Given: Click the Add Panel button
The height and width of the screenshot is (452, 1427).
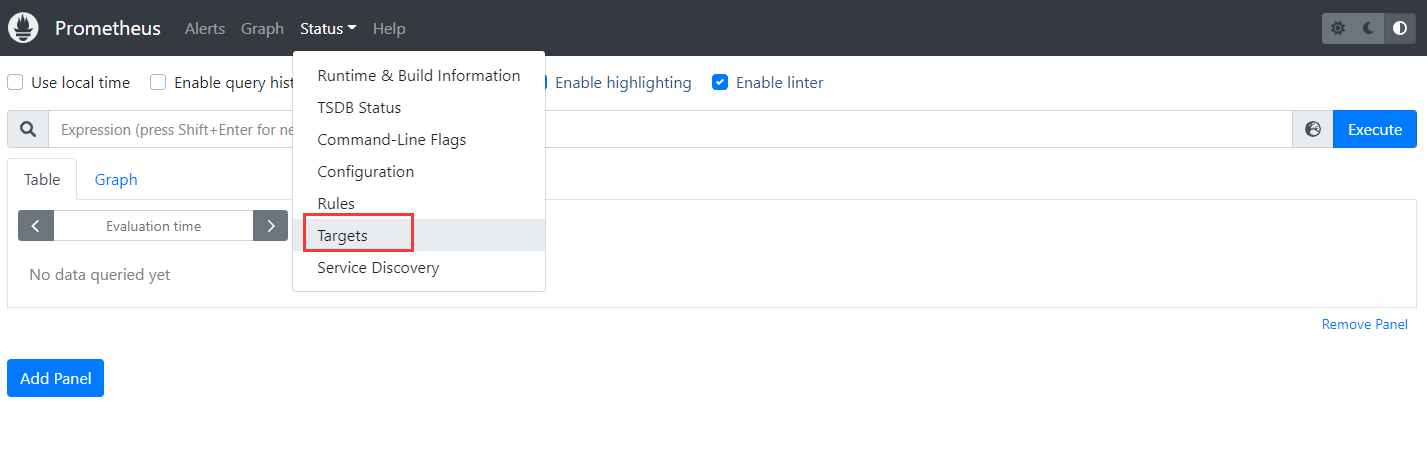Looking at the screenshot, I should tap(55, 378).
